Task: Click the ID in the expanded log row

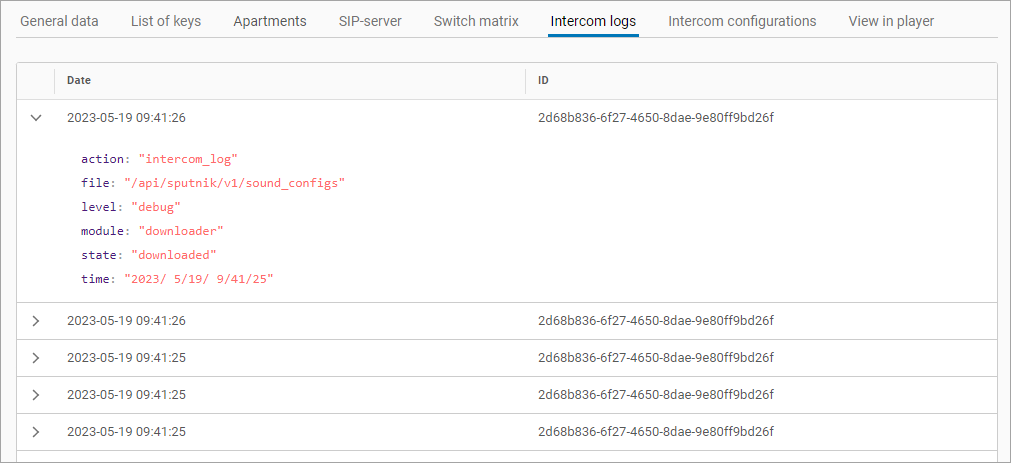Action: (656, 118)
